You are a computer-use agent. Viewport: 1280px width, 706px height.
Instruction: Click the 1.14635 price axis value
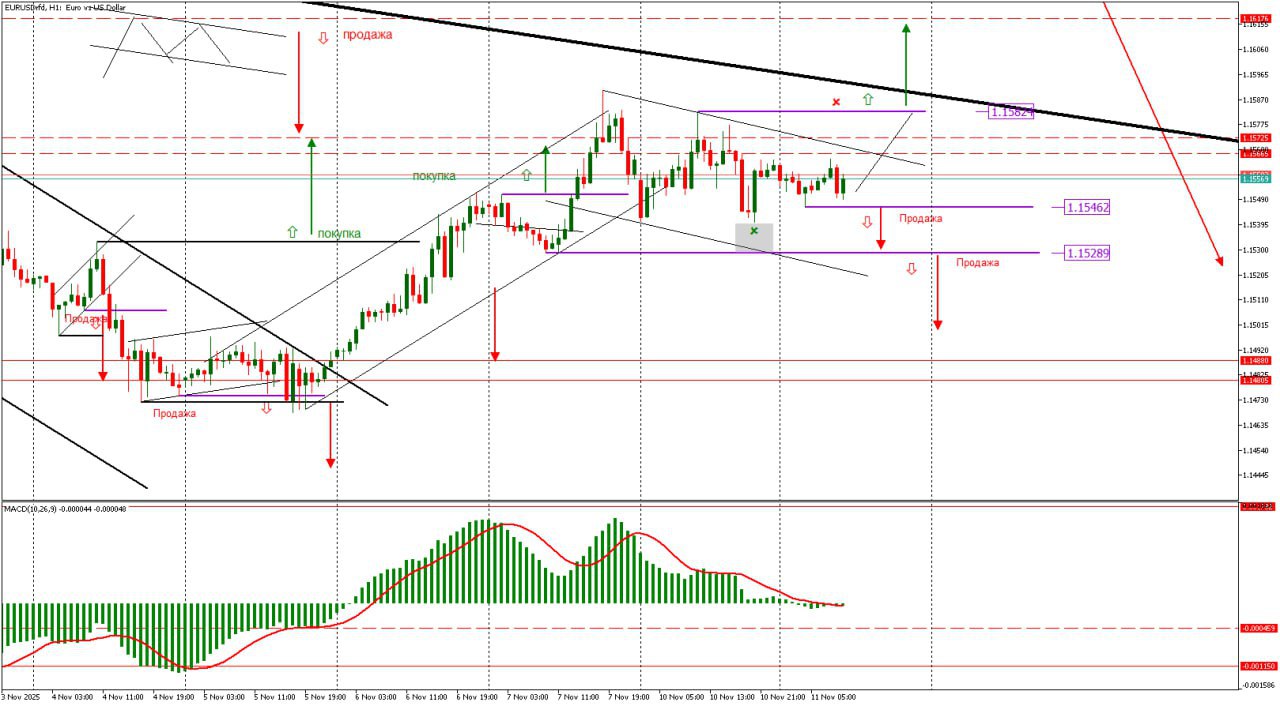[1255, 425]
